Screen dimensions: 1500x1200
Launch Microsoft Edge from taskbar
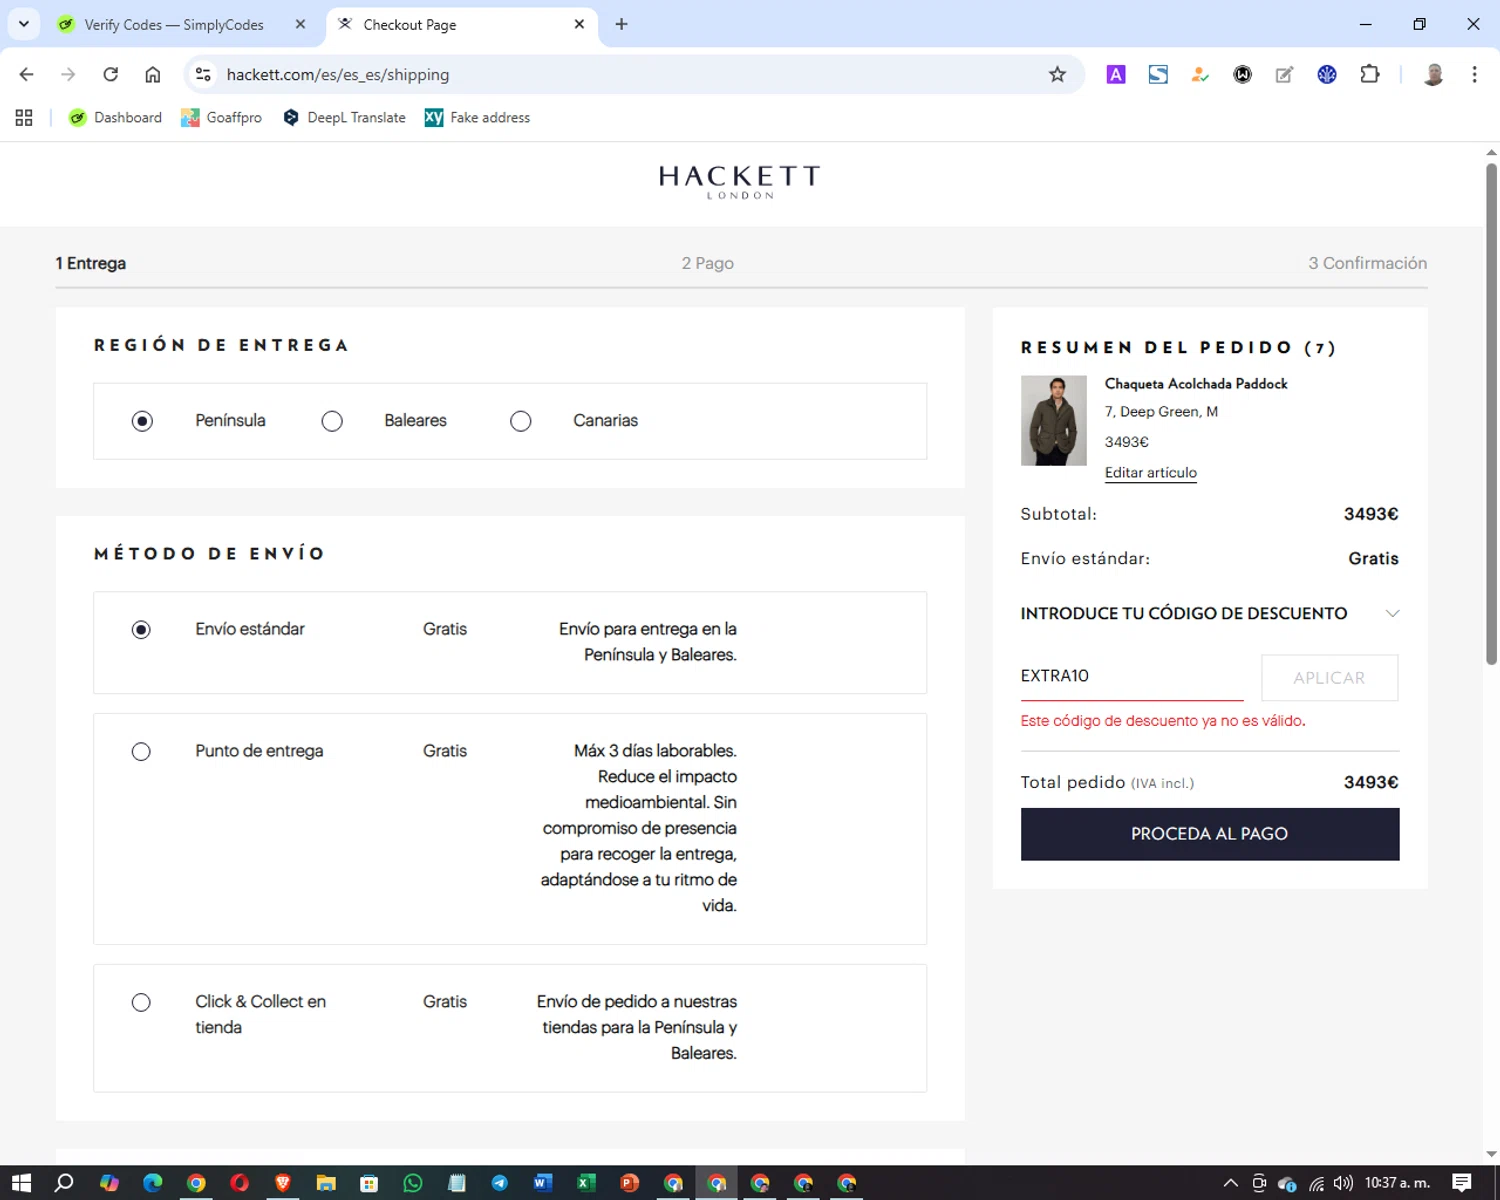point(152,1183)
